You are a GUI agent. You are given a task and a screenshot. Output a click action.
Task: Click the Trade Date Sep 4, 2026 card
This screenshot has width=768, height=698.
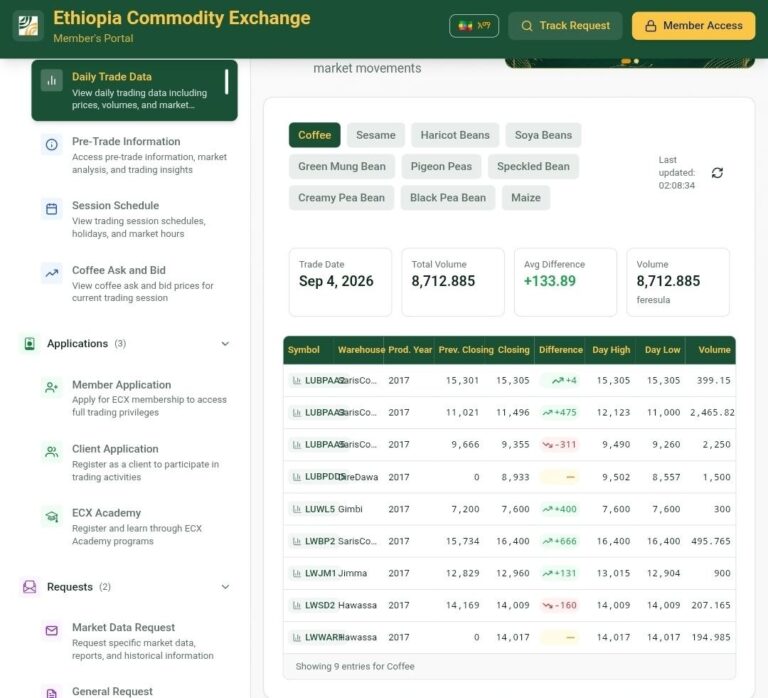click(x=340, y=282)
